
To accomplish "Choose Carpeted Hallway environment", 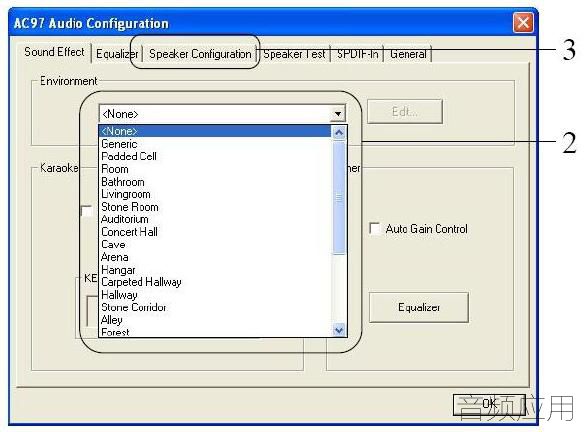I will (215, 282).
